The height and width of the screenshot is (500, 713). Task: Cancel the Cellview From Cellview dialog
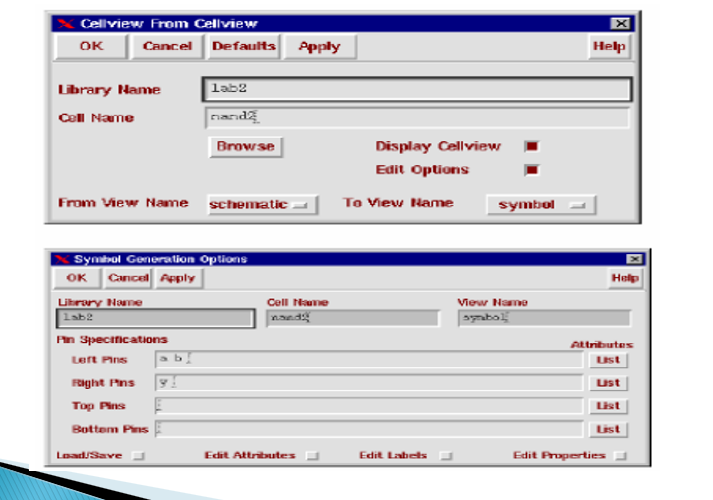[x=167, y=46]
